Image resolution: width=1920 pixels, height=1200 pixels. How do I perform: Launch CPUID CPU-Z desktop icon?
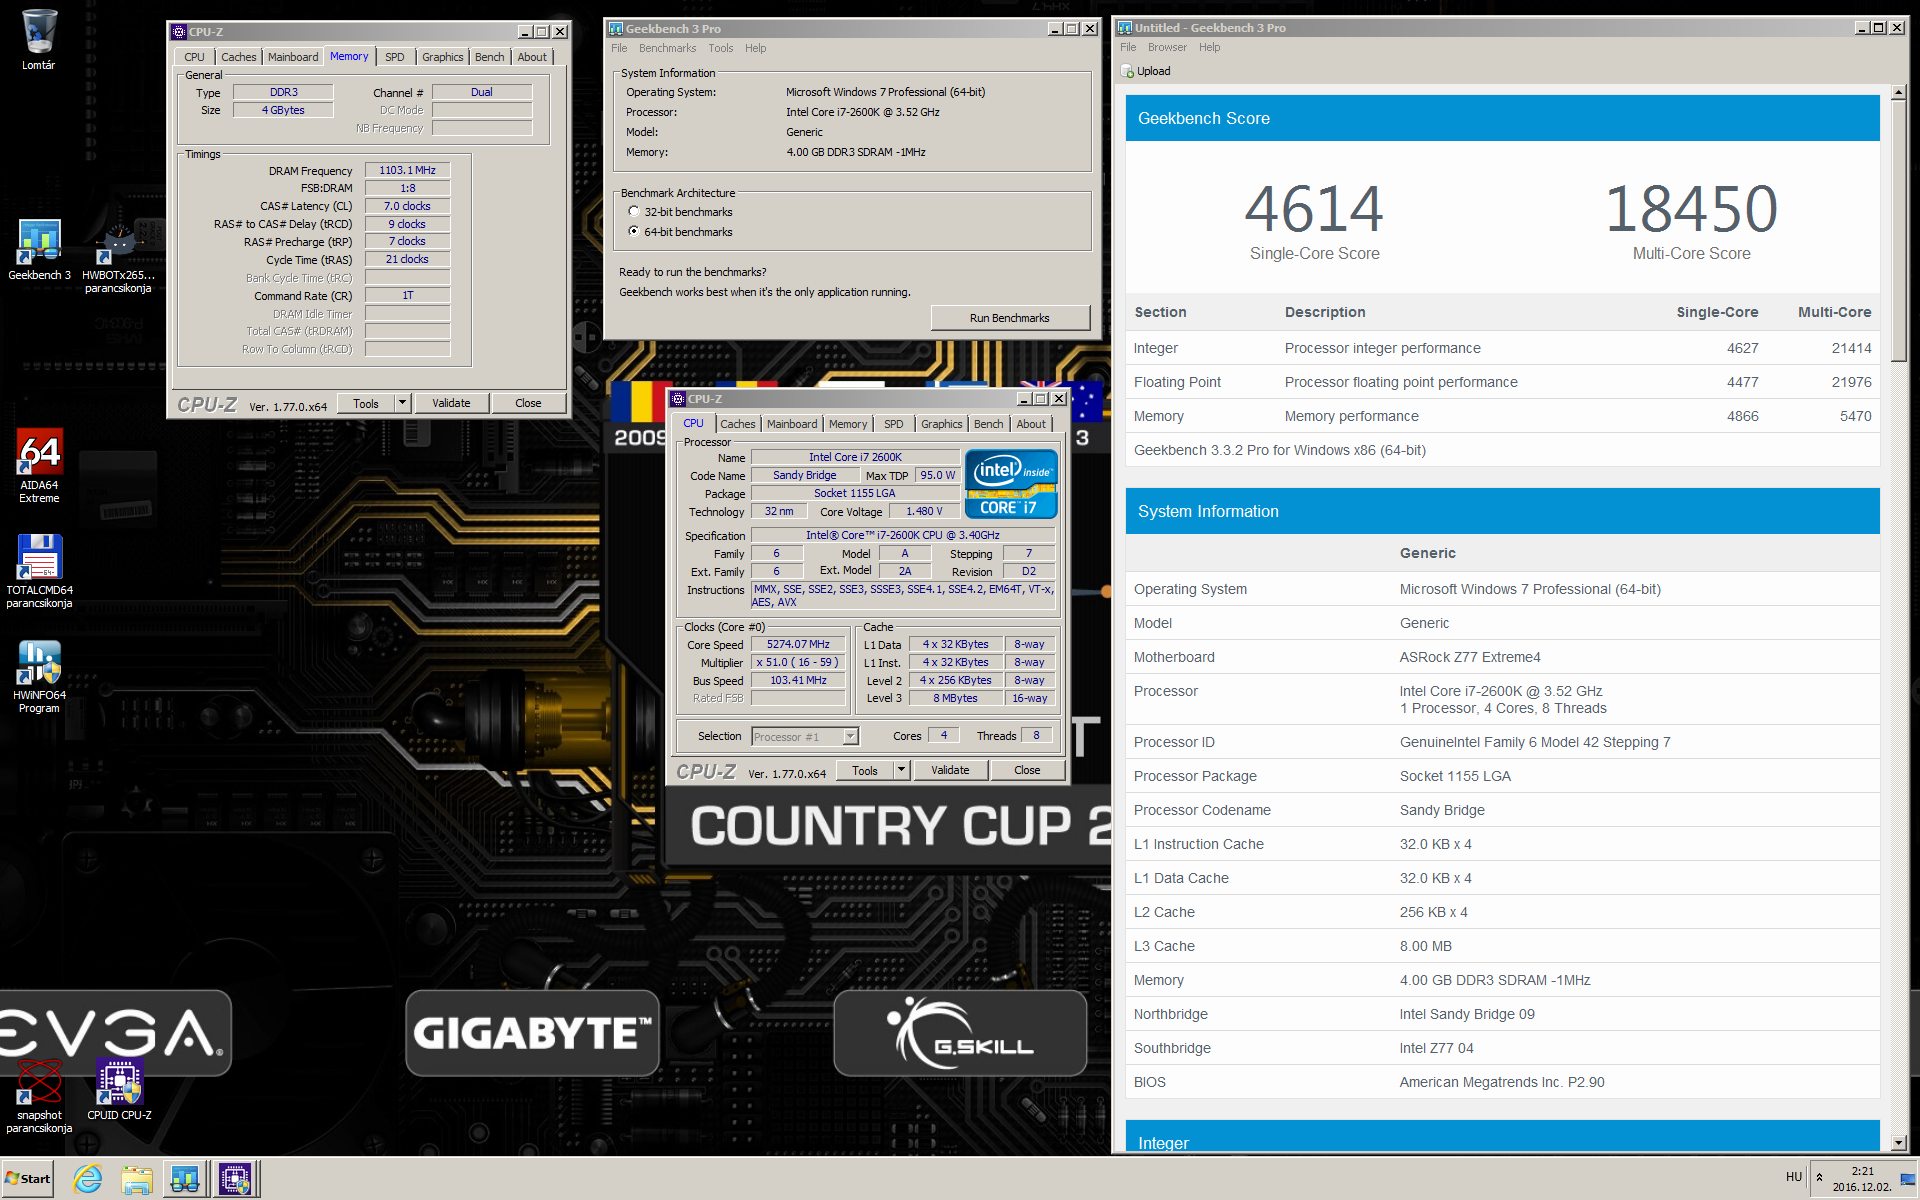(x=119, y=1090)
